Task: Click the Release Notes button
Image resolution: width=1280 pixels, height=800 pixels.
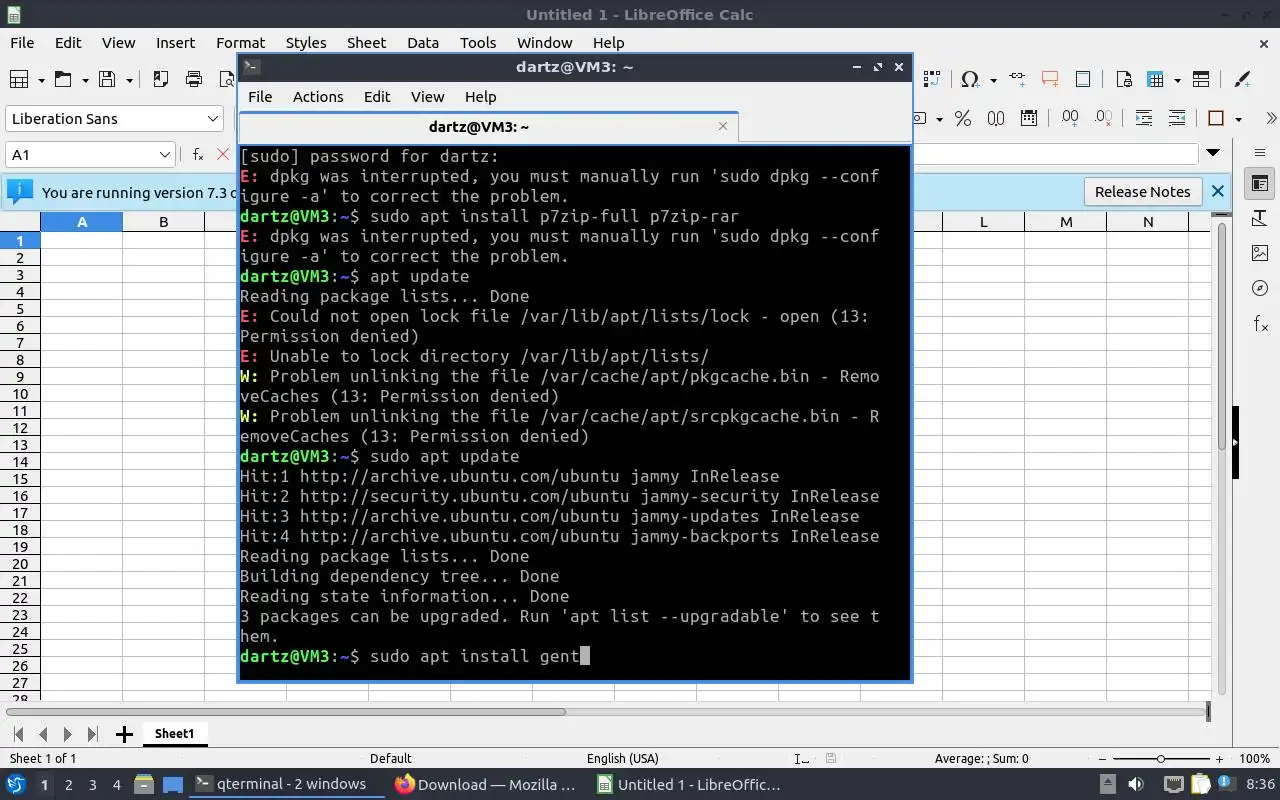Action: point(1142,192)
